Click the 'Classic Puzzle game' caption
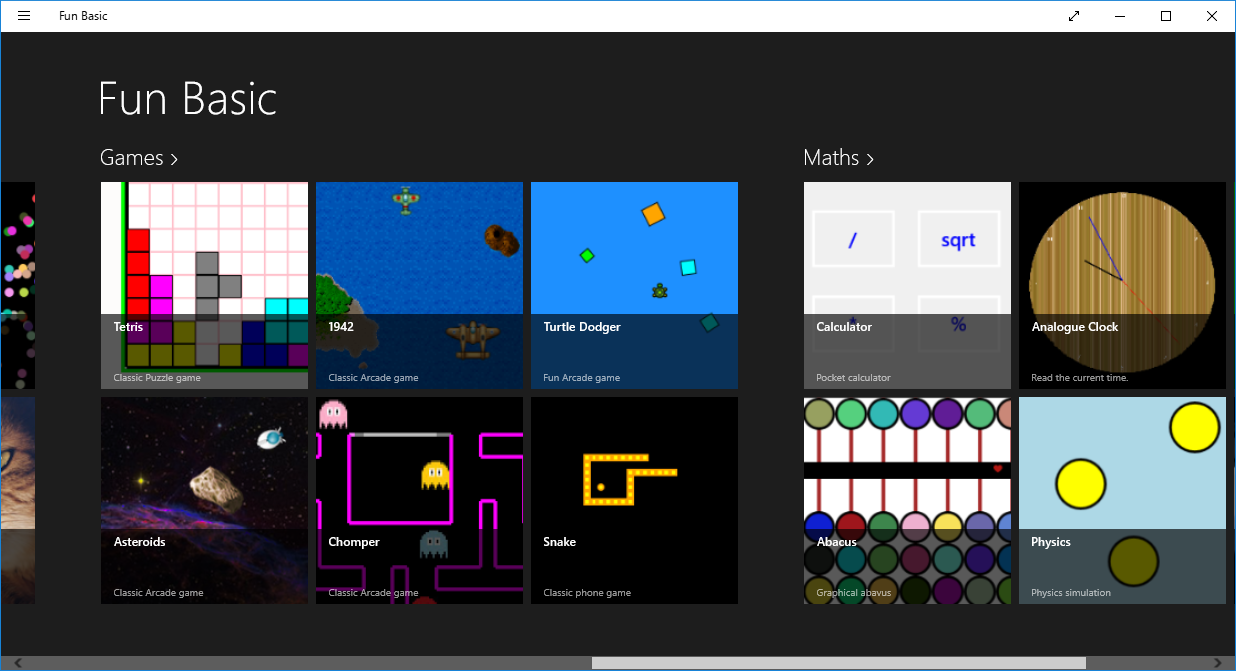 coord(157,378)
